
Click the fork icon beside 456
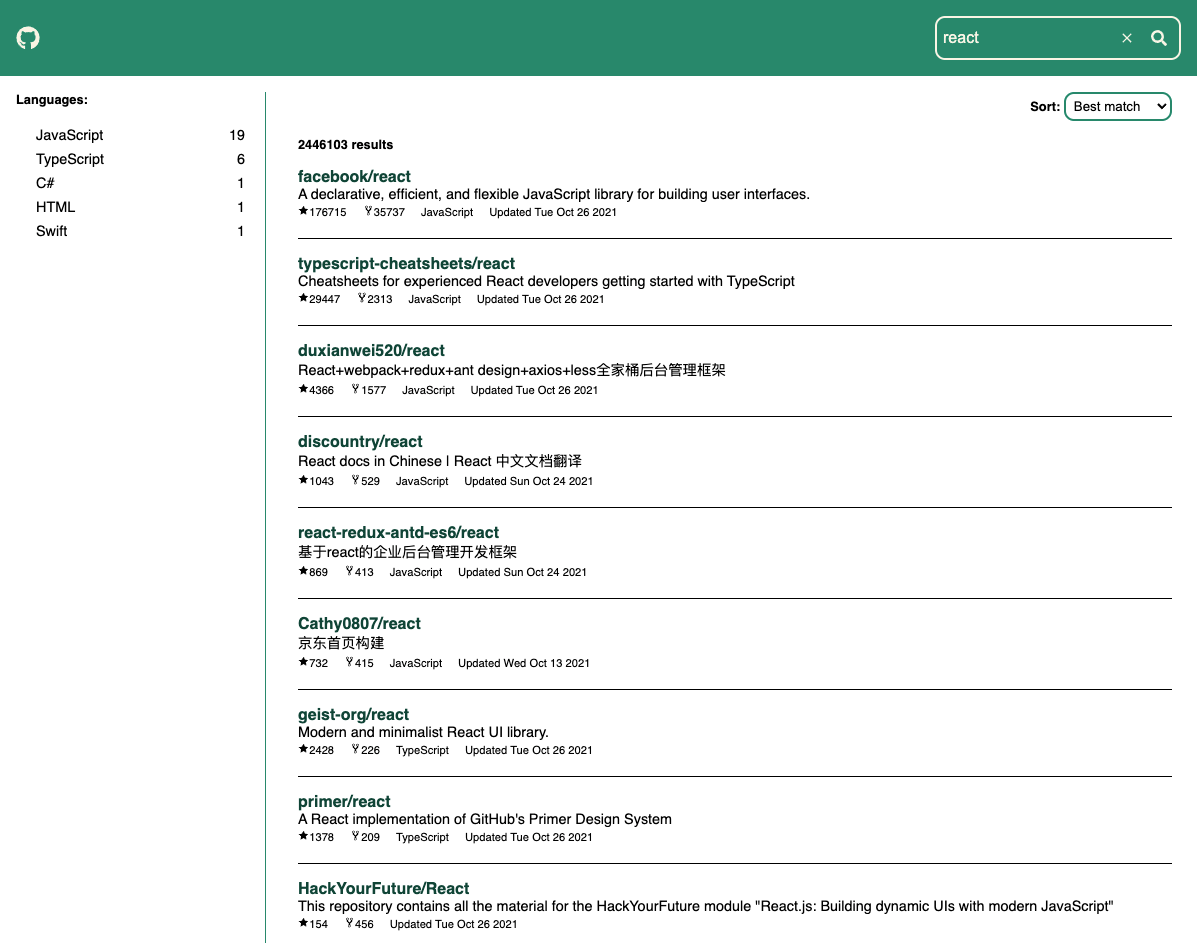click(350, 922)
